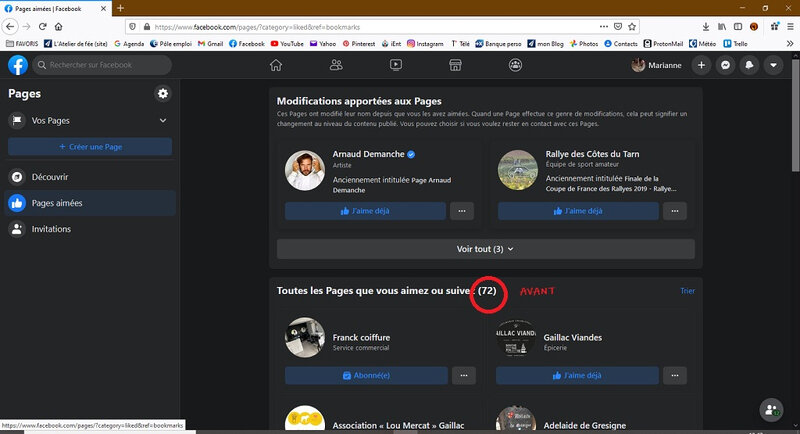800x434 pixels.
Task: Bookmark page with star icon
Action: tap(632, 27)
